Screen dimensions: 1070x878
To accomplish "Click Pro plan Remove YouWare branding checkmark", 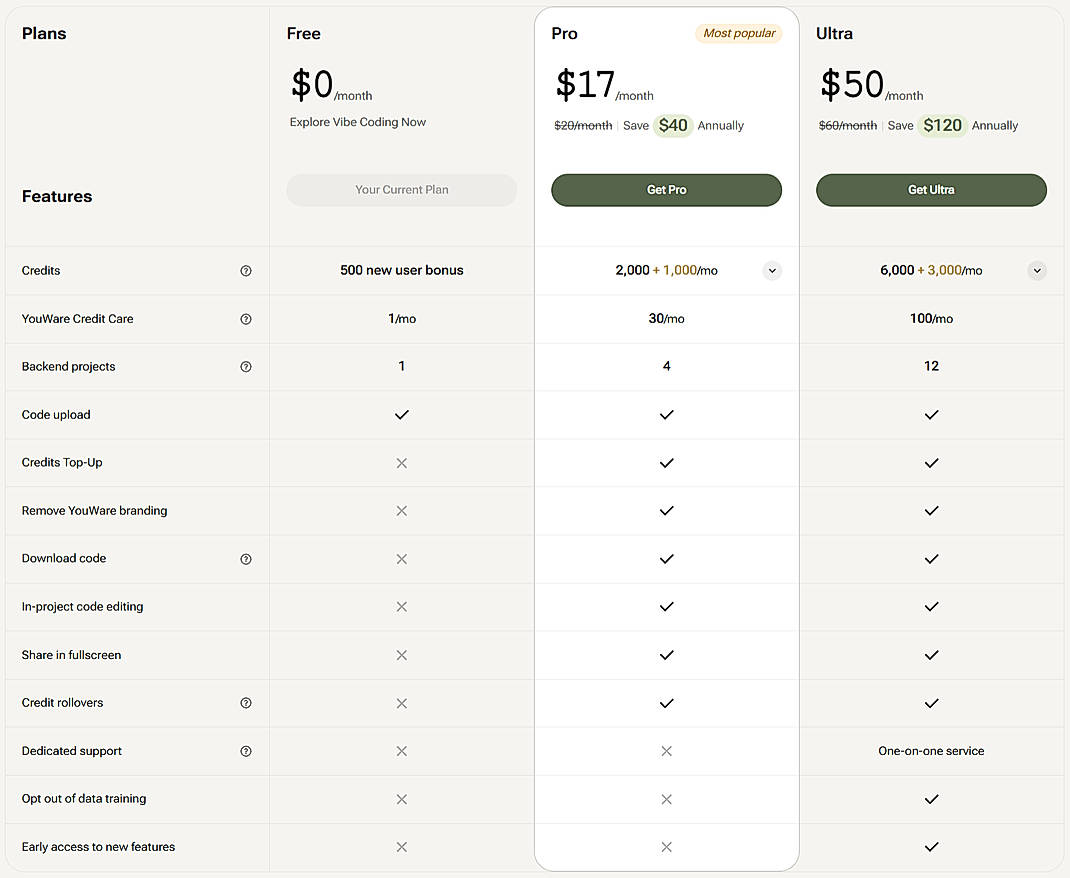I will 667,511.
